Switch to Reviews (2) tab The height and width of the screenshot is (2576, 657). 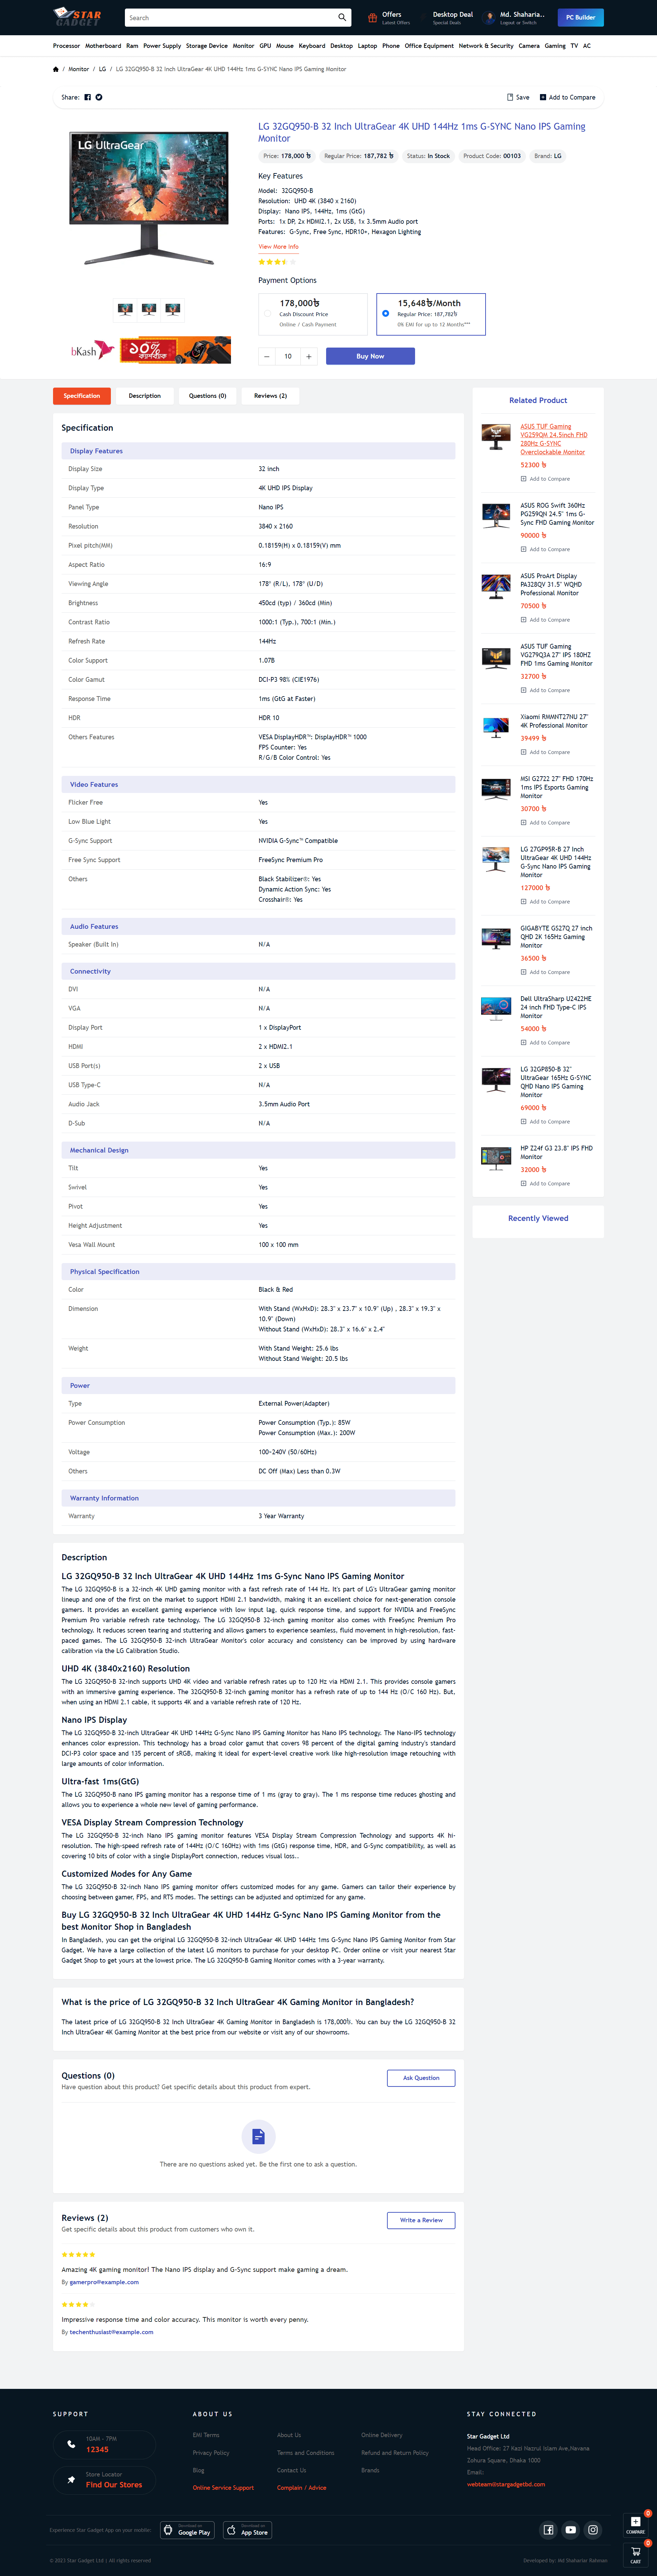(x=270, y=396)
